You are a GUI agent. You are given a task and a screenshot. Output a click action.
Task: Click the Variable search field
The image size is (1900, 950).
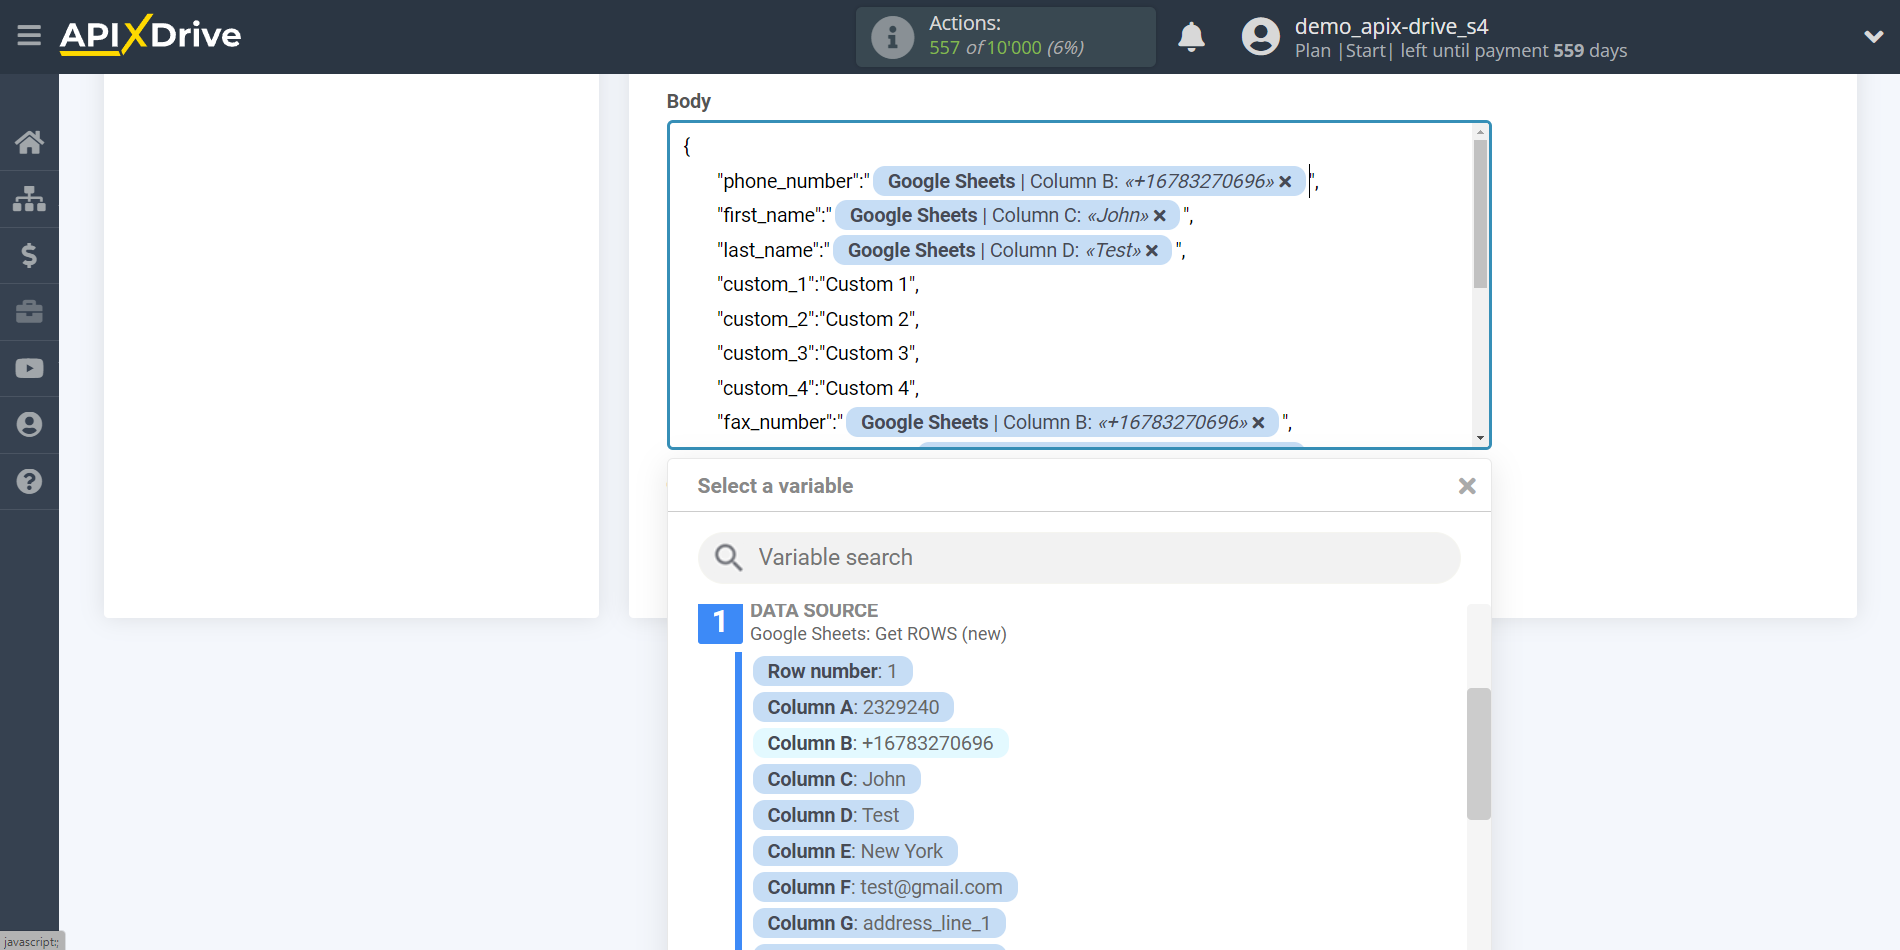[x=1079, y=558]
